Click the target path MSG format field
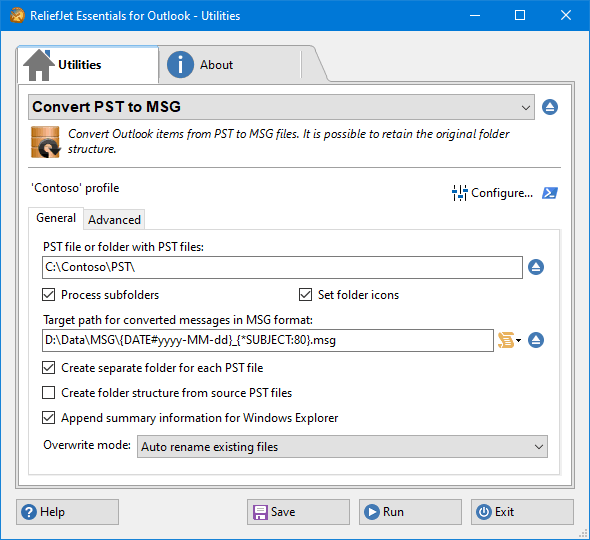Image resolution: width=590 pixels, height=540 pixels. [268, 341]
